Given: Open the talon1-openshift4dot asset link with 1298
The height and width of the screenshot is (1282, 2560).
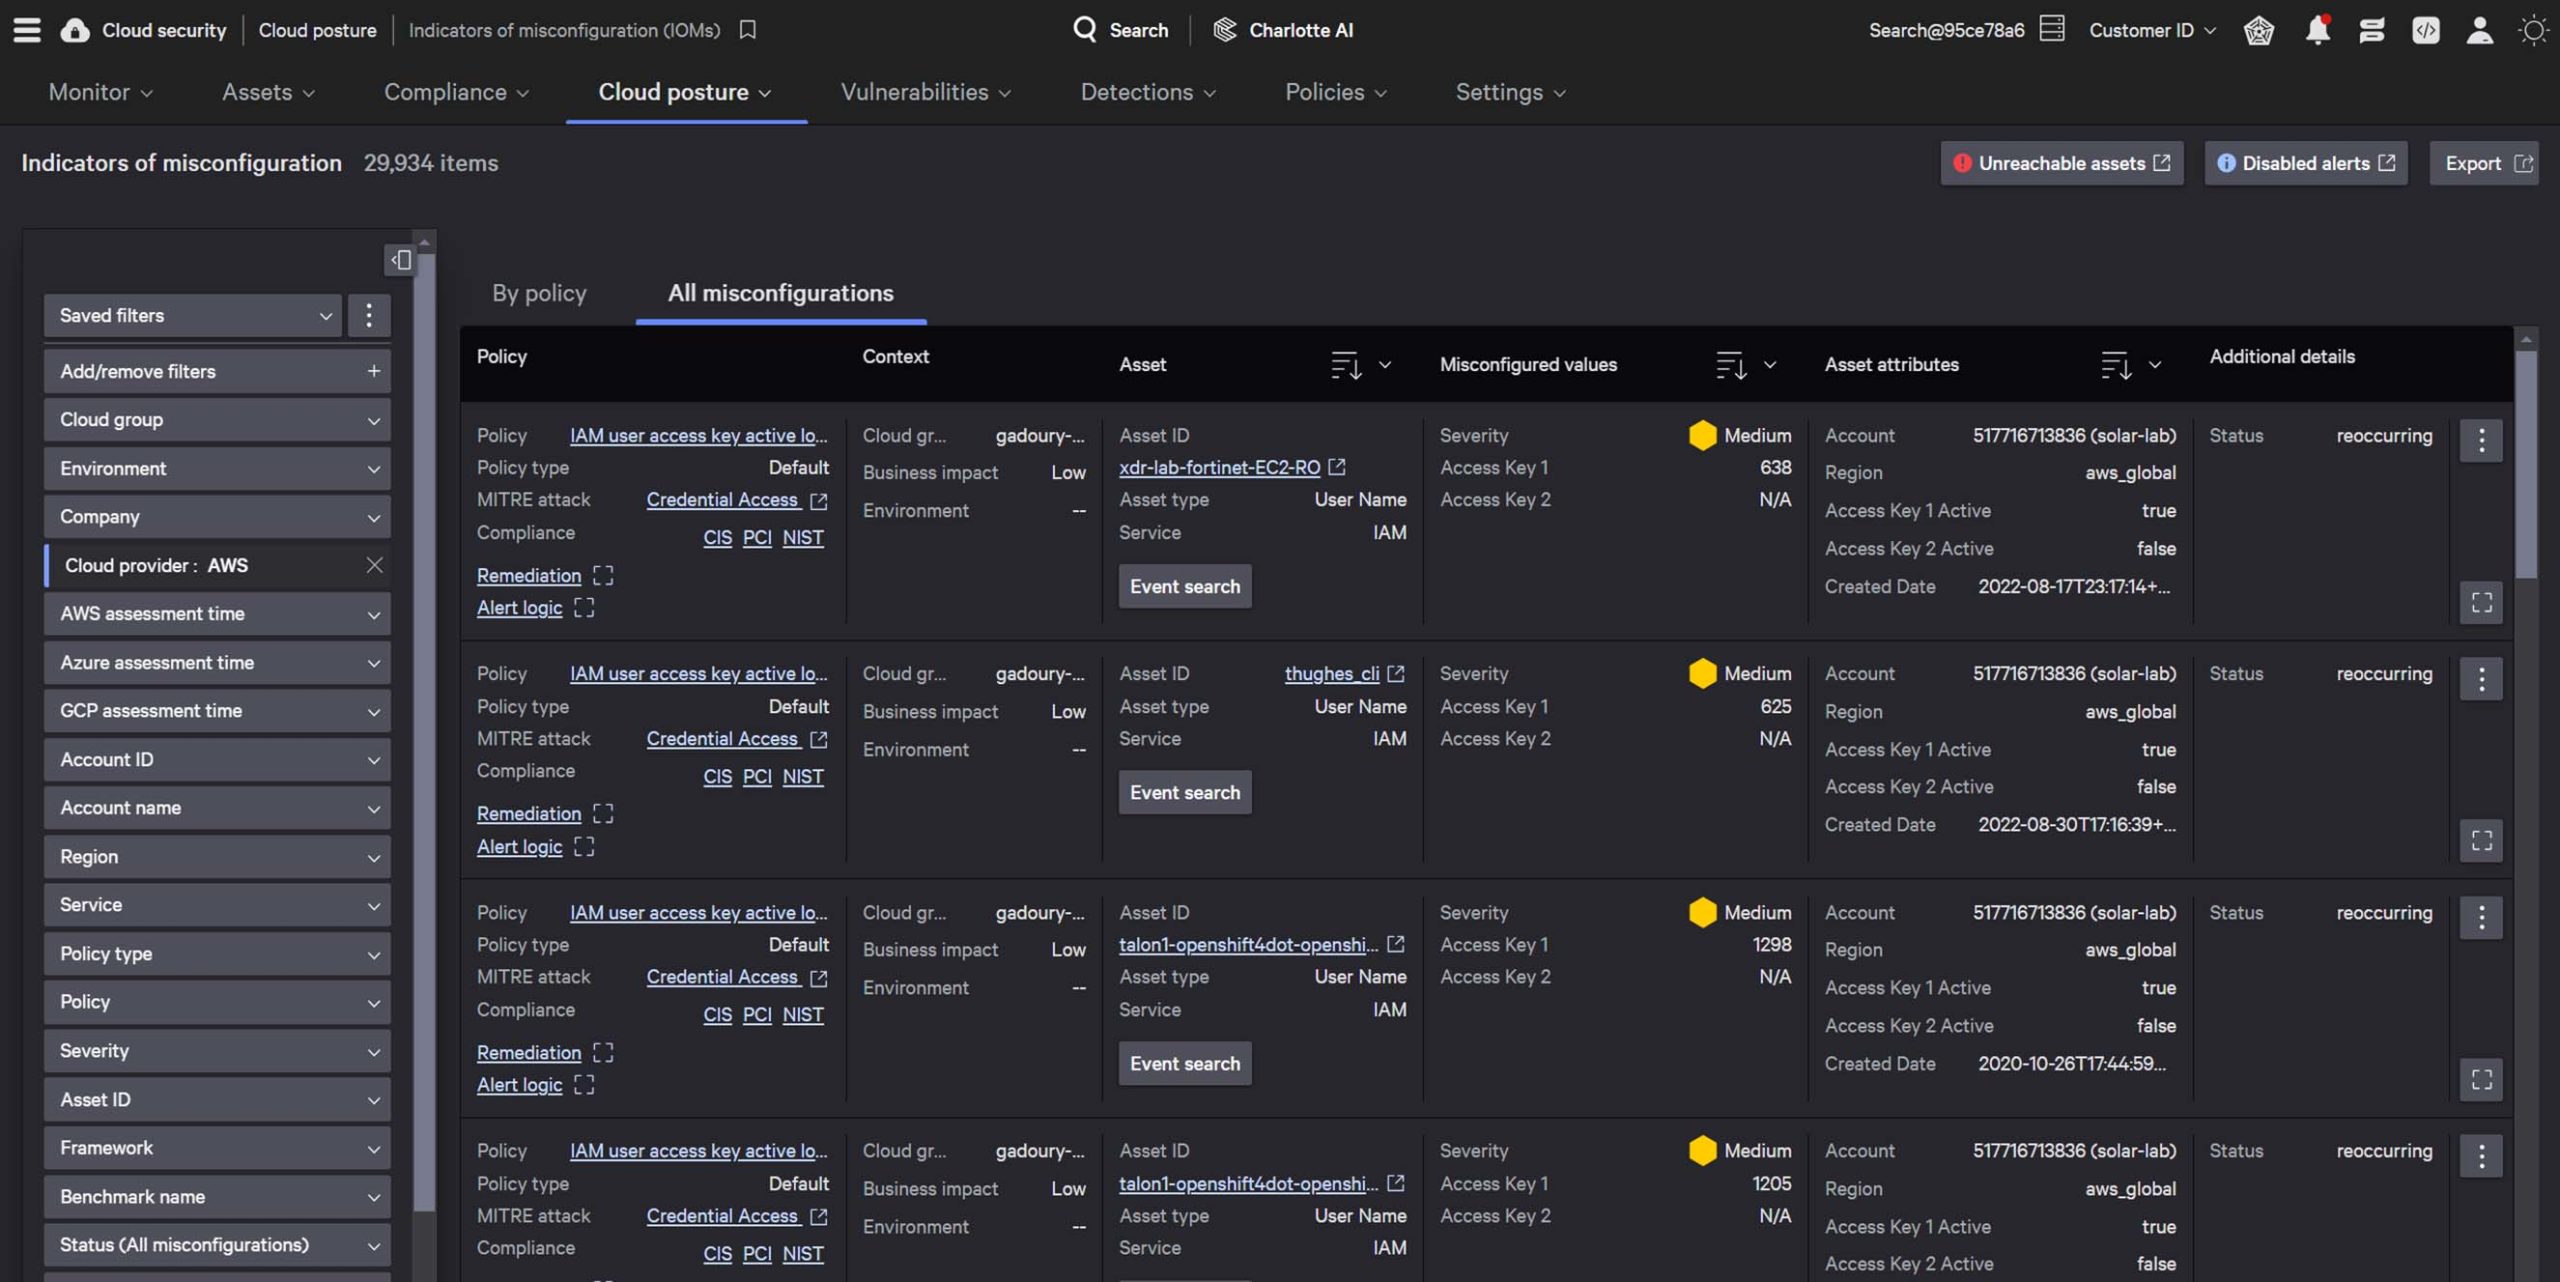Looking at the screenshot, I should coord(1248,944).
